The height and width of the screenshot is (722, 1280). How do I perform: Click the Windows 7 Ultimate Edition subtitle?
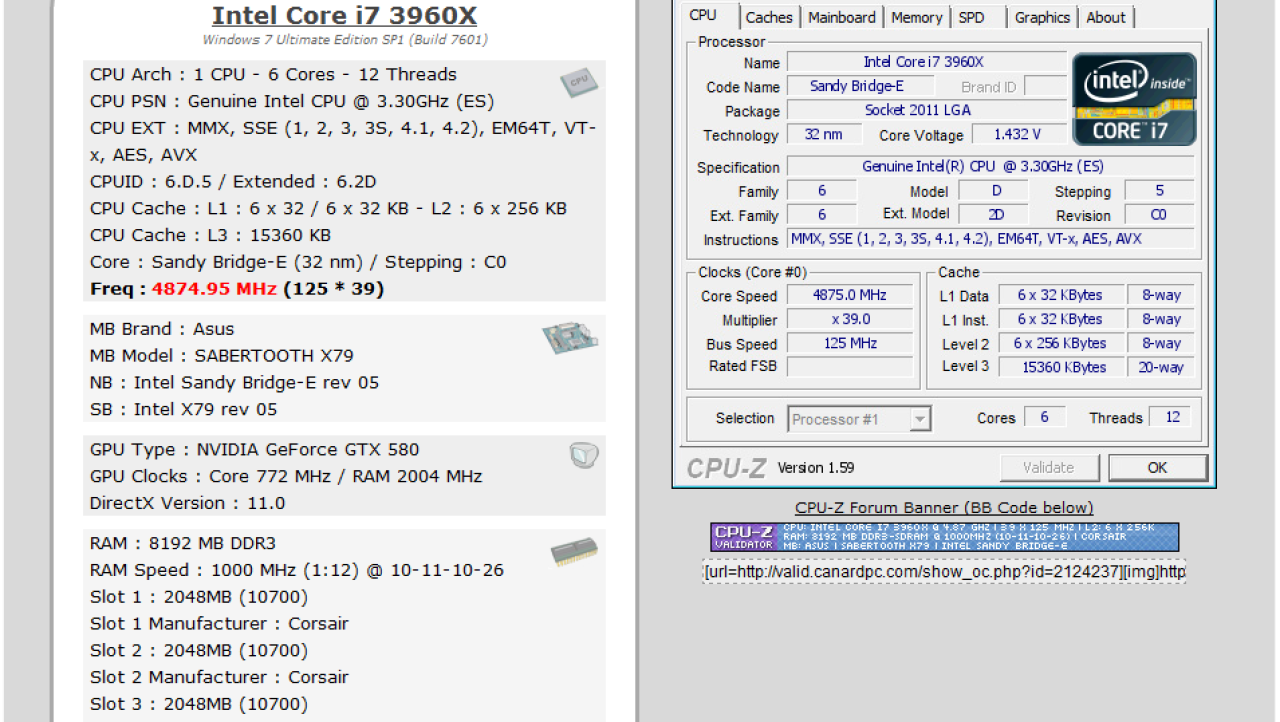(x=345, y=40)
